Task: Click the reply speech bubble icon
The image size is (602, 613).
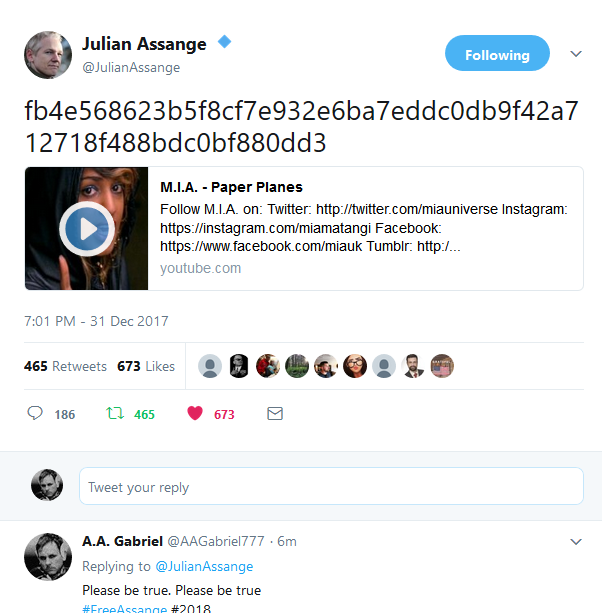Action: pos(35,413)
